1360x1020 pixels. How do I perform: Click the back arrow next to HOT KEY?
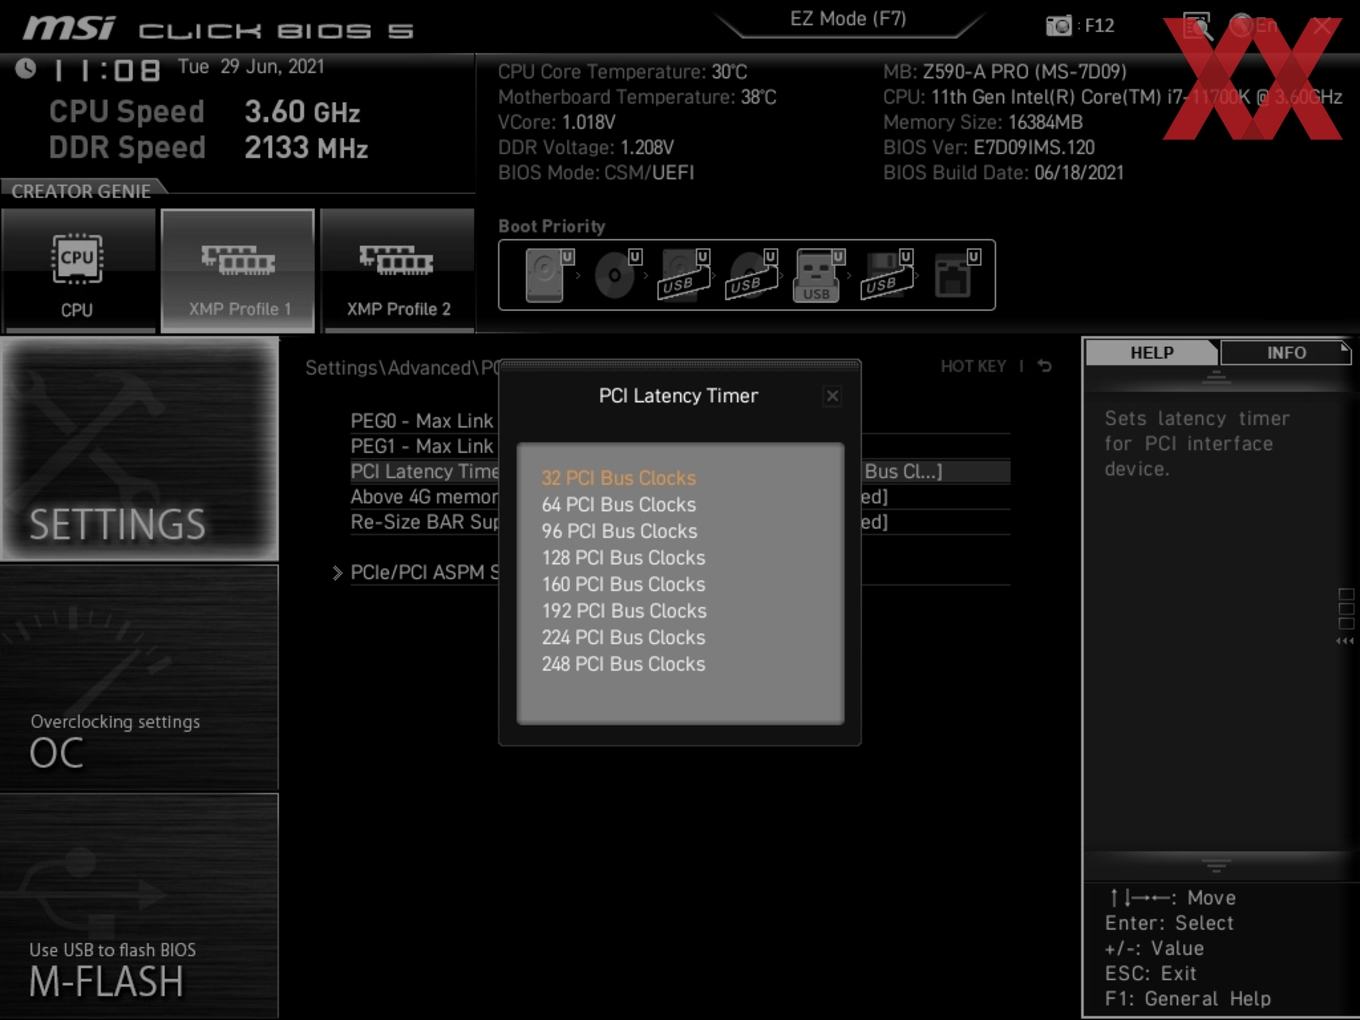(x=1044, y=366)
